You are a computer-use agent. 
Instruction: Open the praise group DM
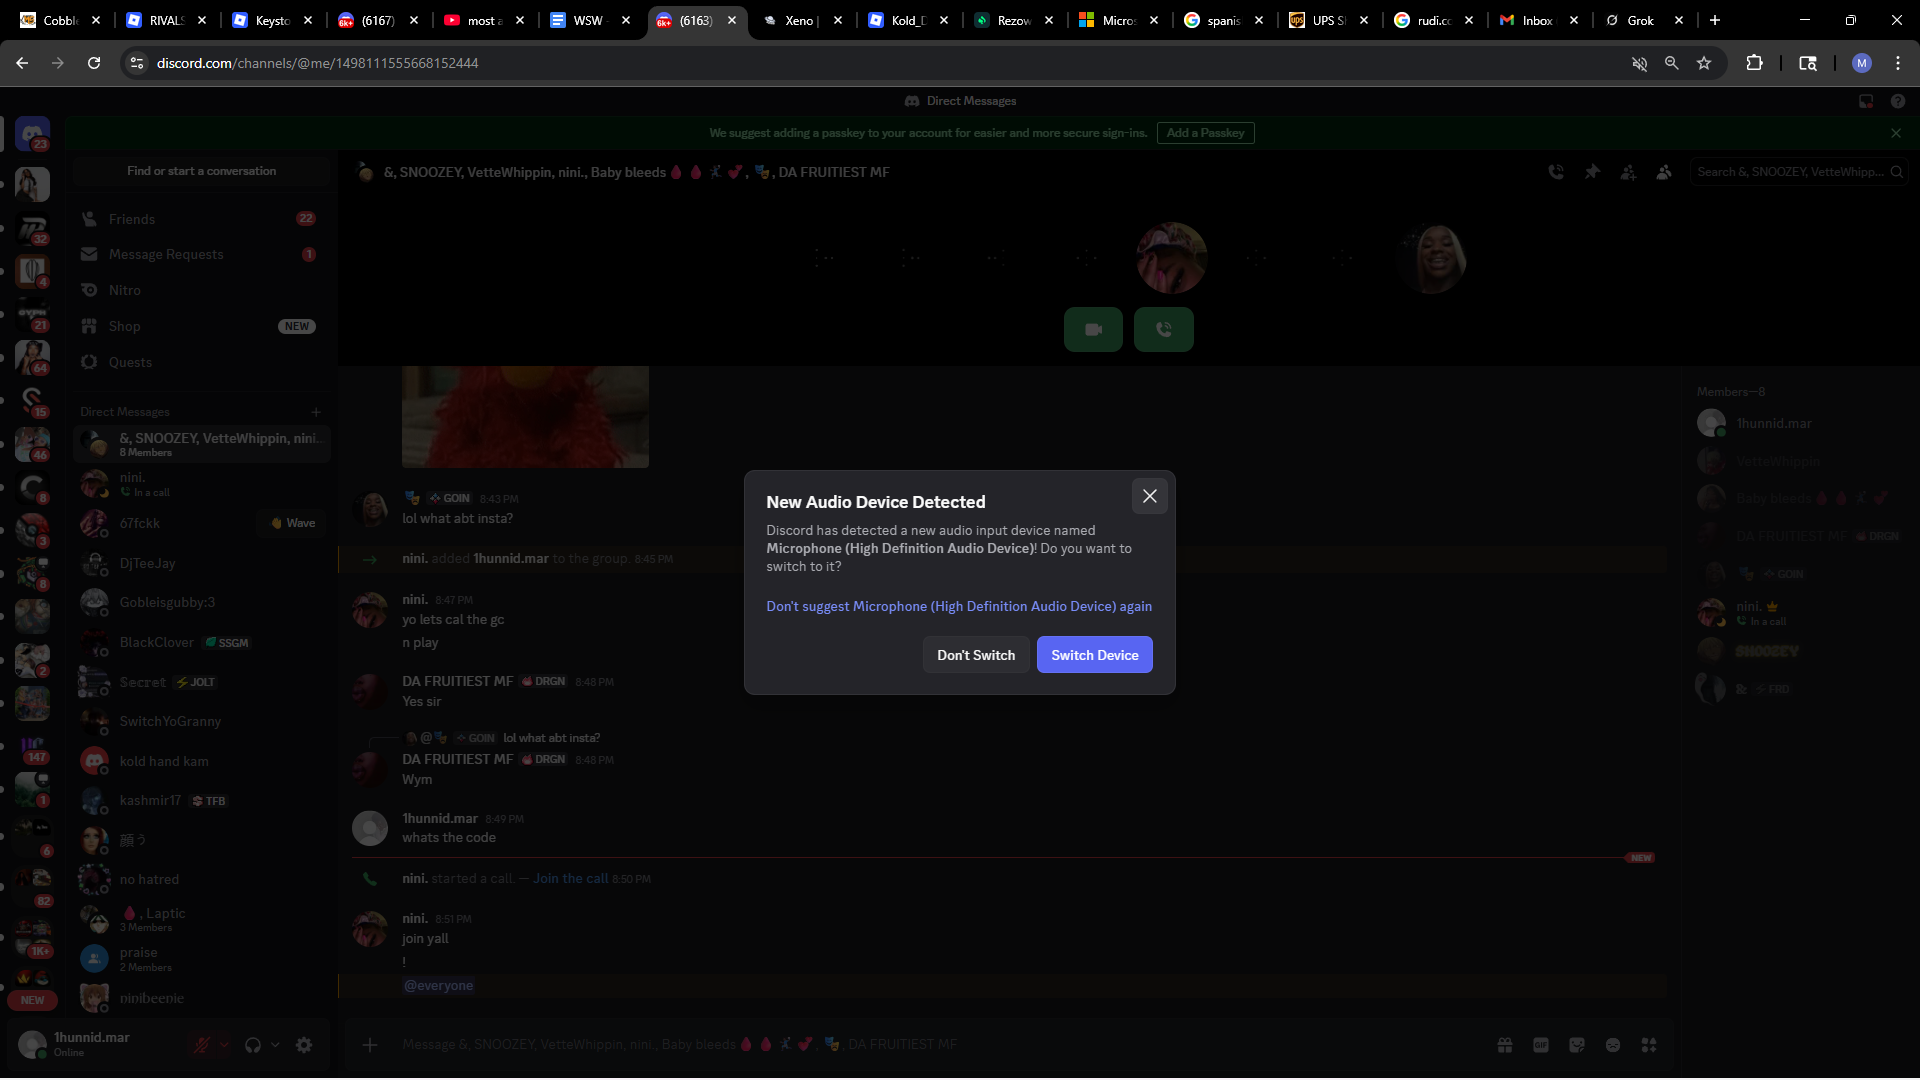pos(201,959)
